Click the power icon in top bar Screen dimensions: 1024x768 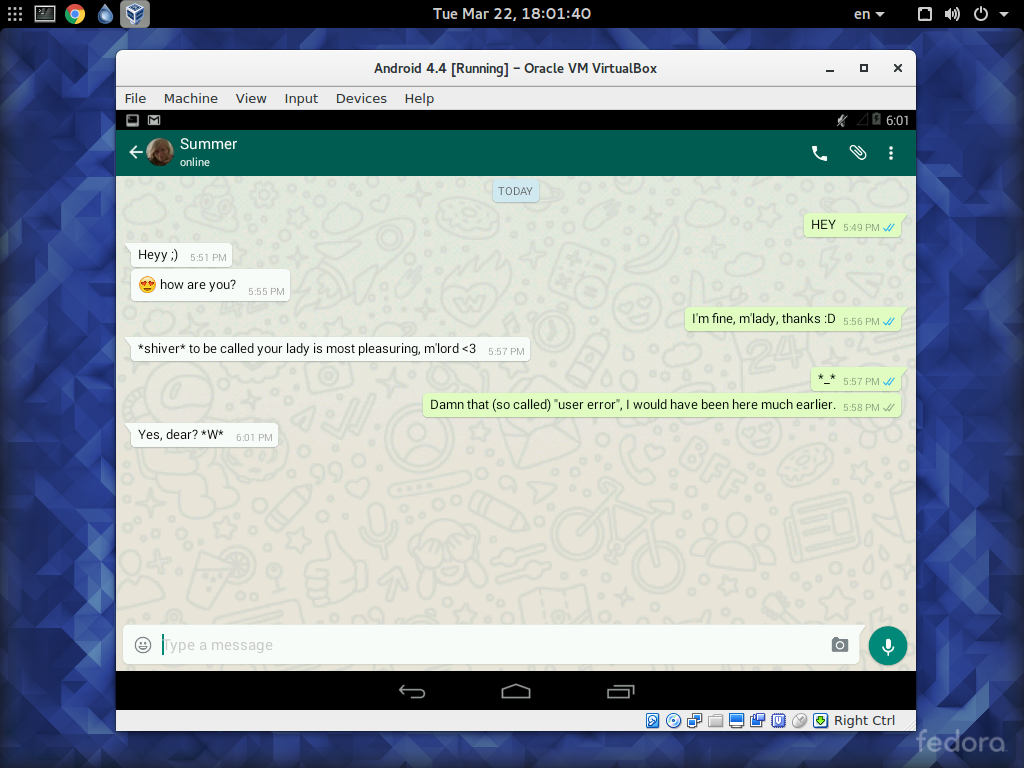(x=981, y=14)
